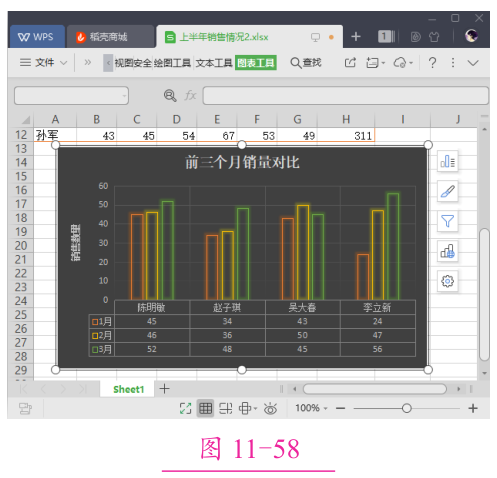Click the vertical axis title 销售数量
This screenshot has width=497, height=478.
[x=75, y=242]
